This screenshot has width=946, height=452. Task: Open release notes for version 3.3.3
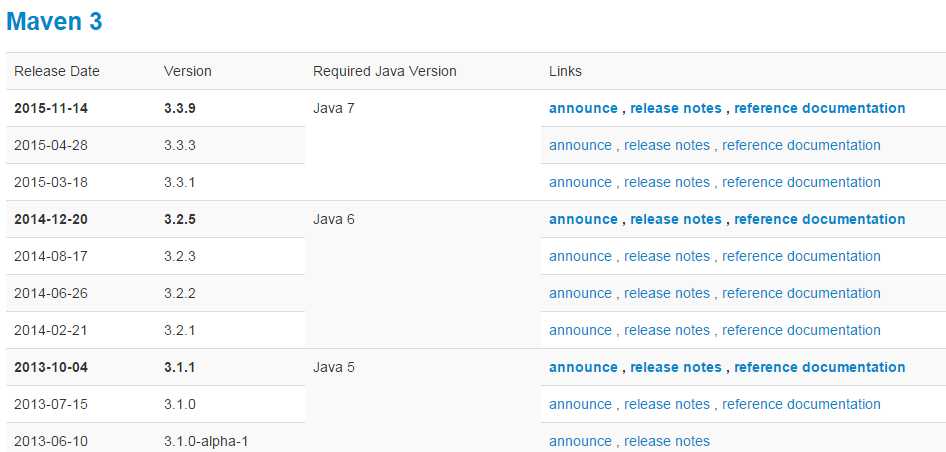click(x=667, y=145)
